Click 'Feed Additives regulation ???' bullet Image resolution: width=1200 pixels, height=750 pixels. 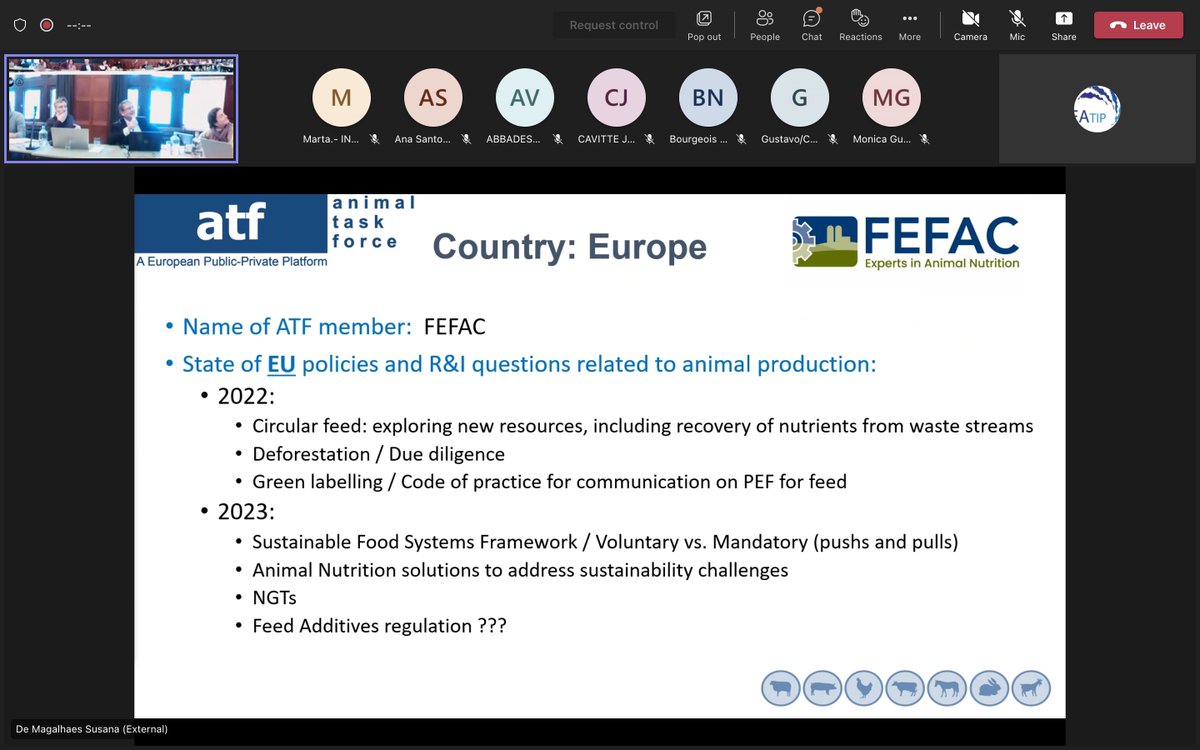pos(379,626)
